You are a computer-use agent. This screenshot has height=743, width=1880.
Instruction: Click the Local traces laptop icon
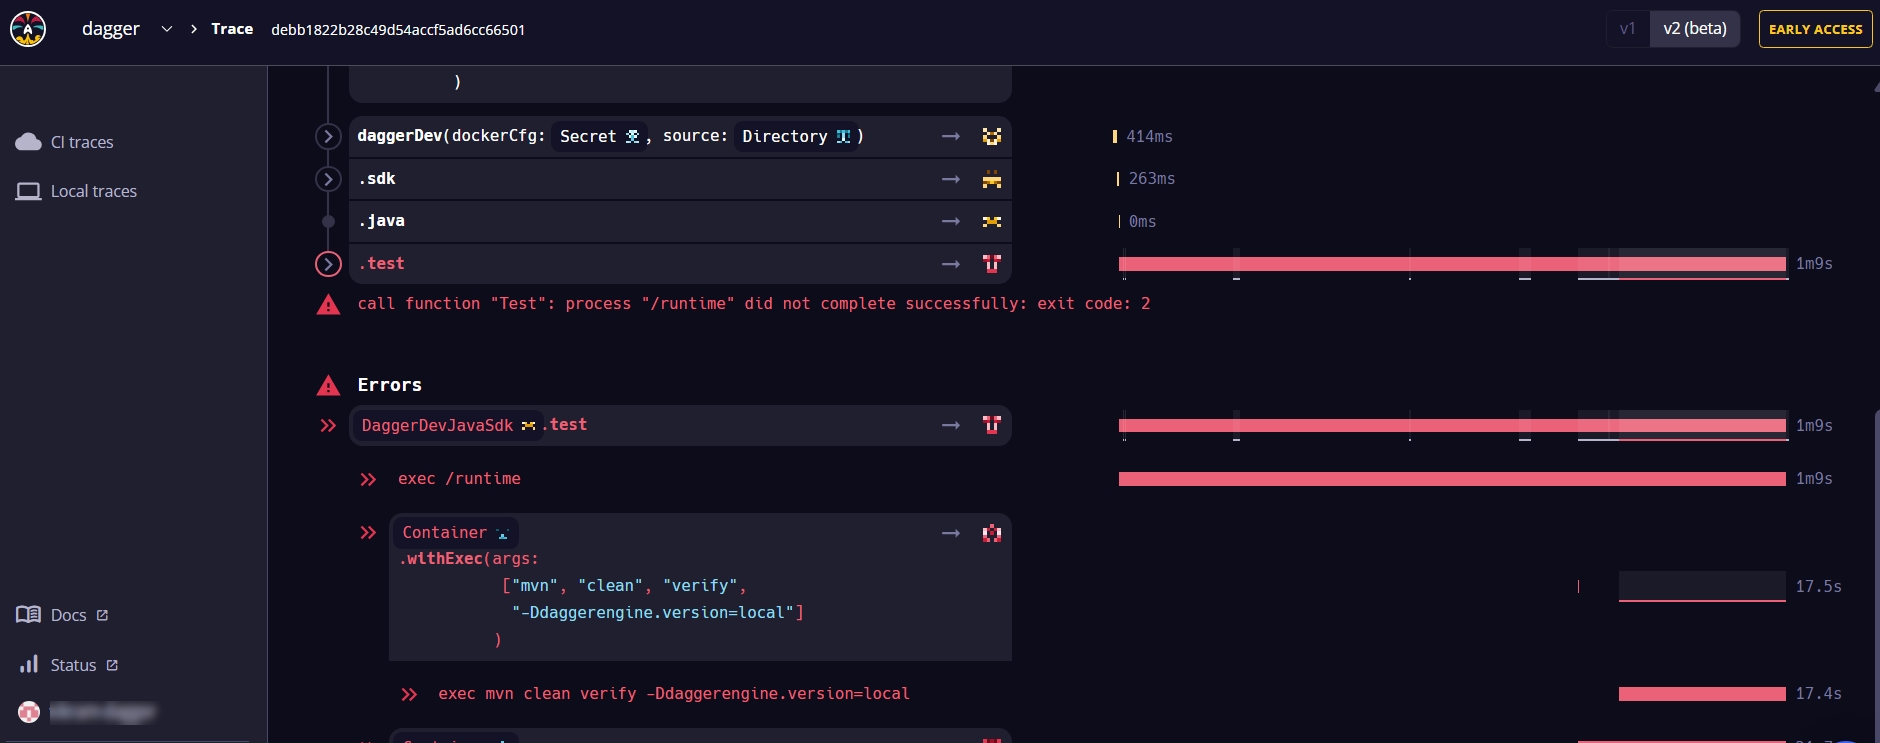[x=28, y=191]
